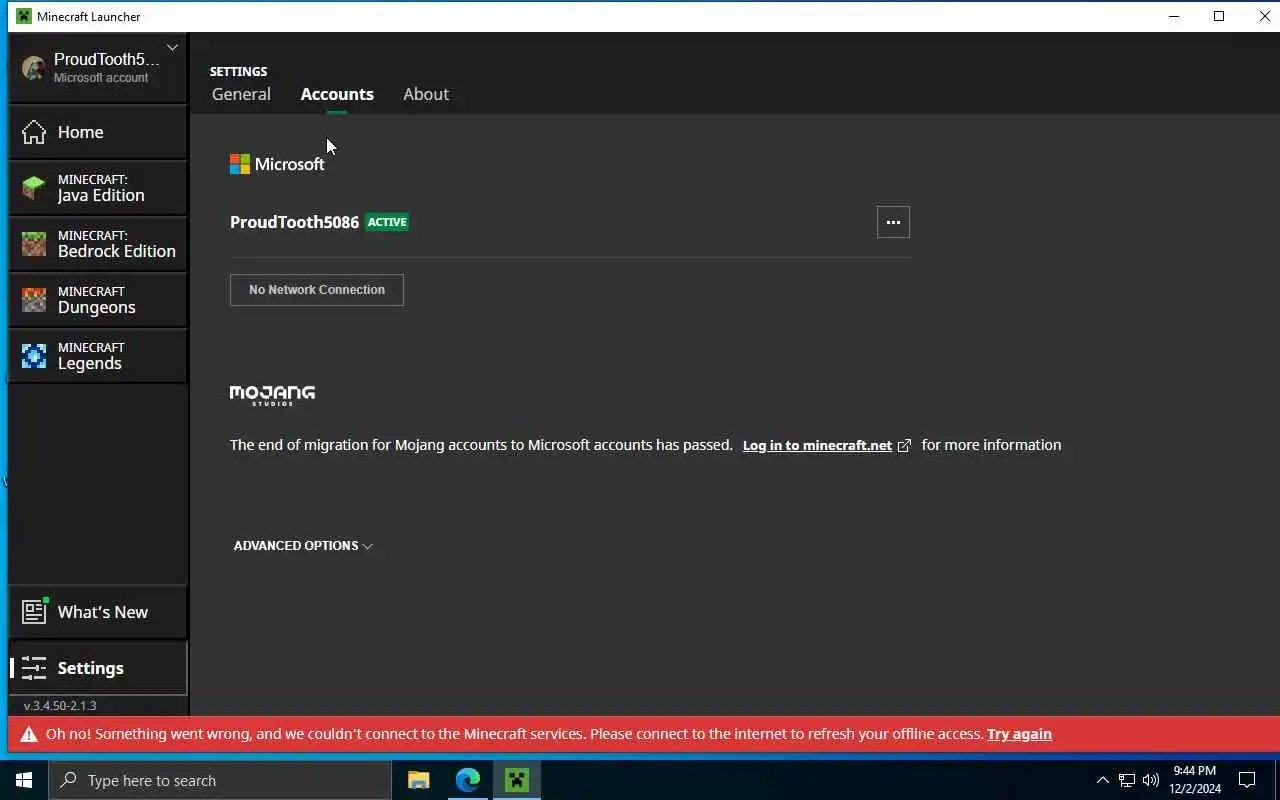The width and height of the screenshot is (1280, 800).
Task: Click the volume speaker tray icon
Action: 1150,781
